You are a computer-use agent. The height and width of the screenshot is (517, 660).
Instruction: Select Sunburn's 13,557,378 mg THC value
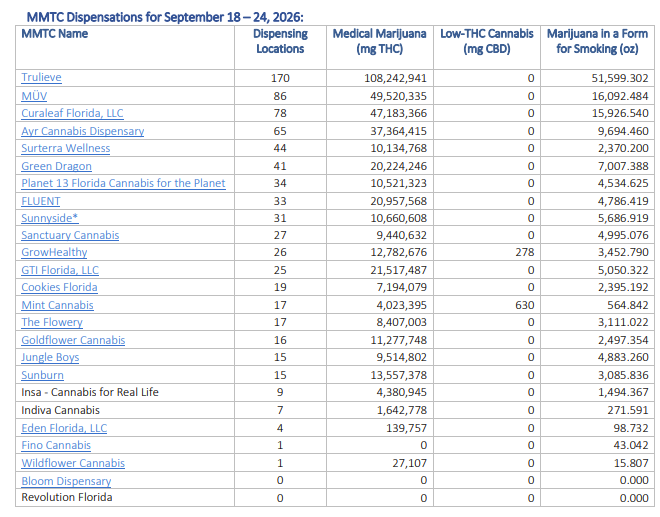398,375
